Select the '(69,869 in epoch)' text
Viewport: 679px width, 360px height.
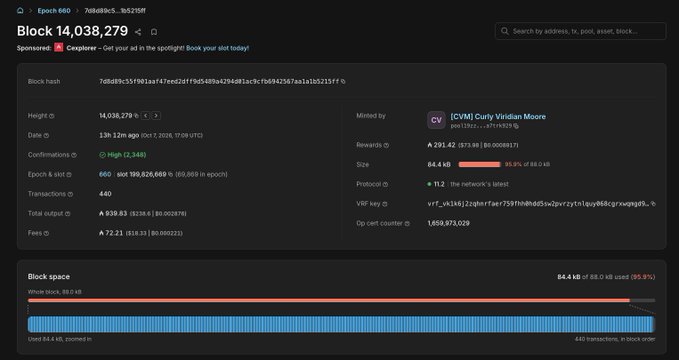201,174
